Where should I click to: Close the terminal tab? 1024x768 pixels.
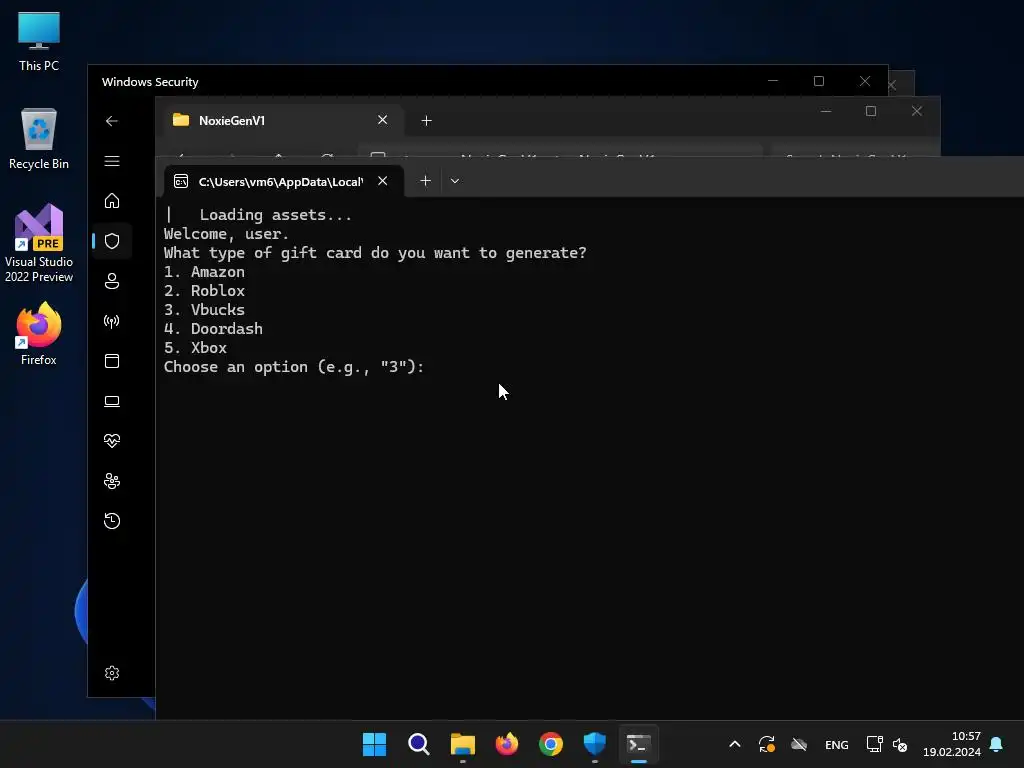pos(383,181)
